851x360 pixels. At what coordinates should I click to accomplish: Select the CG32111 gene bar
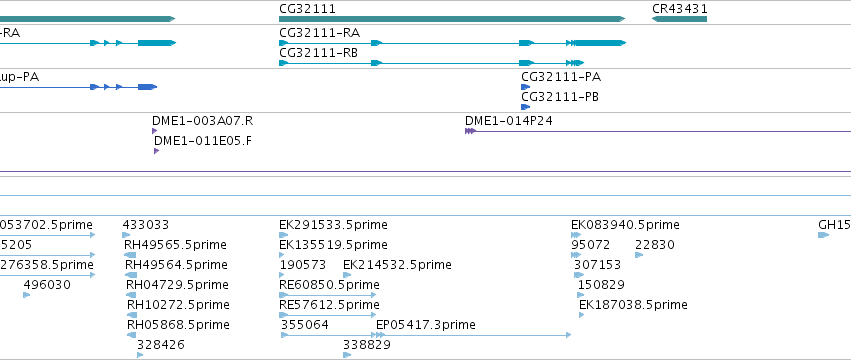[x=452, y=19]
